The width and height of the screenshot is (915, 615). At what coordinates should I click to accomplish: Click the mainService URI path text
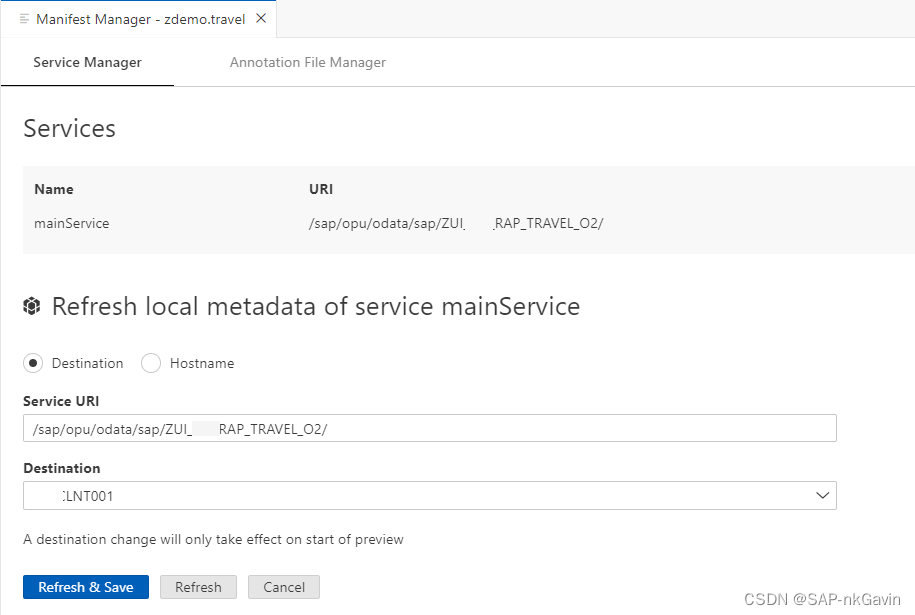coord(456,223)
